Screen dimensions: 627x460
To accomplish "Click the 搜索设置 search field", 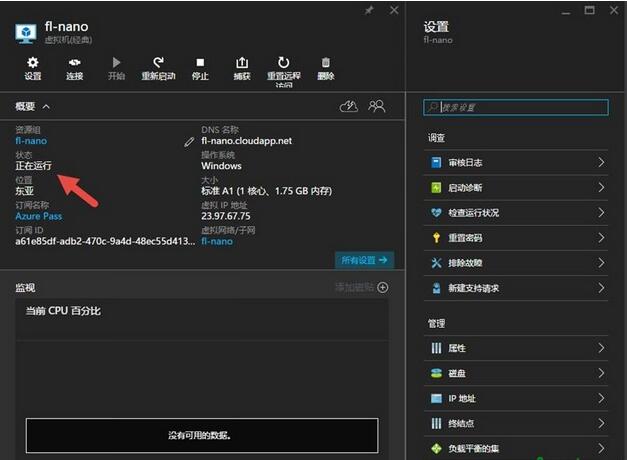I will 516,107.
